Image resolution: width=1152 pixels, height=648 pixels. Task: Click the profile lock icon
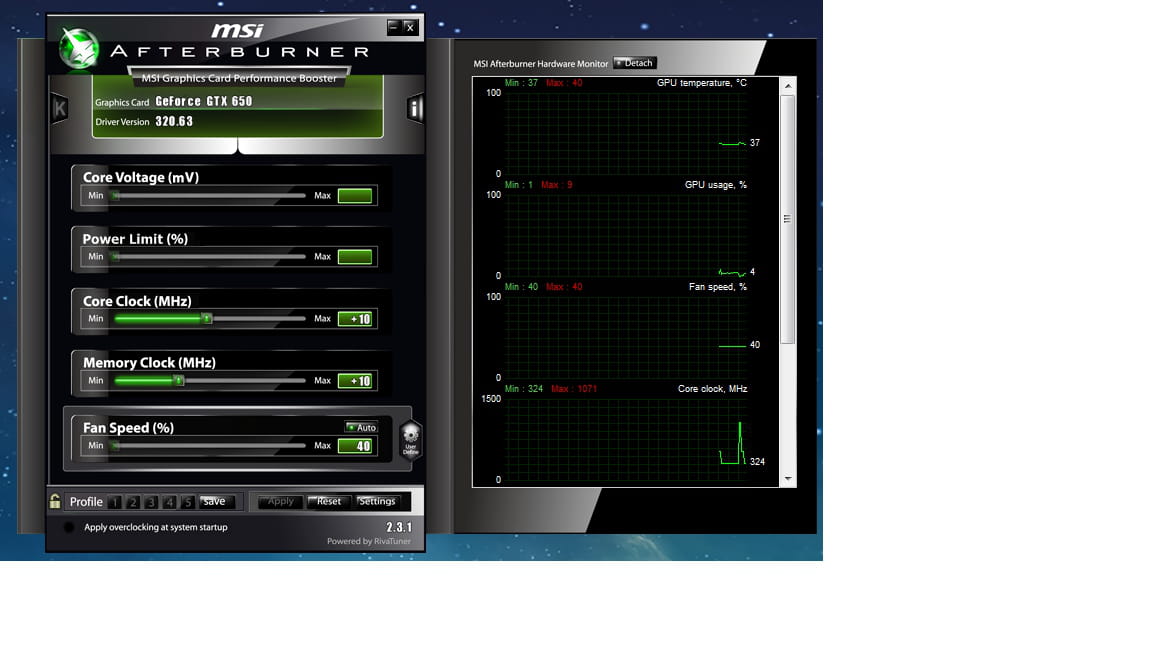click(x=55, y=502)
